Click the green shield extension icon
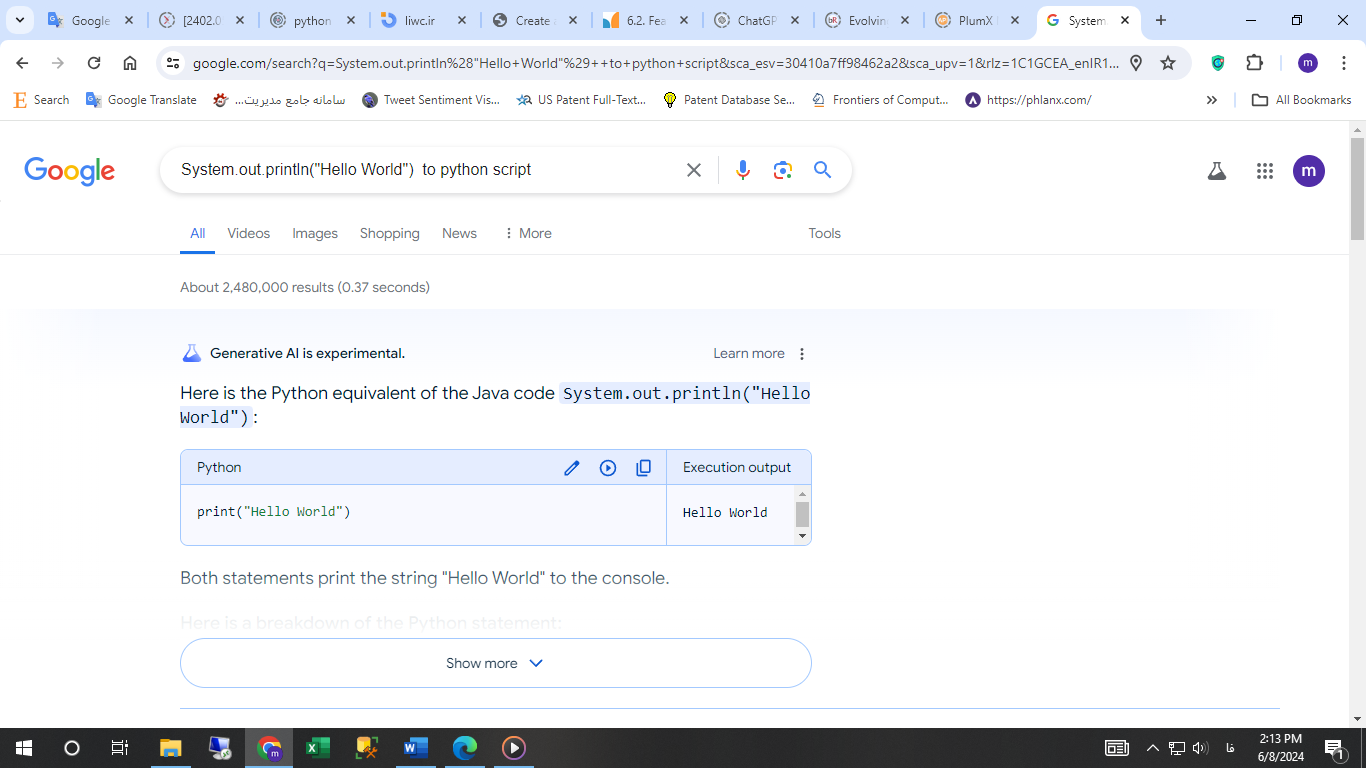This screenshot has width=1366, height=768. [x=1218, y=63]
